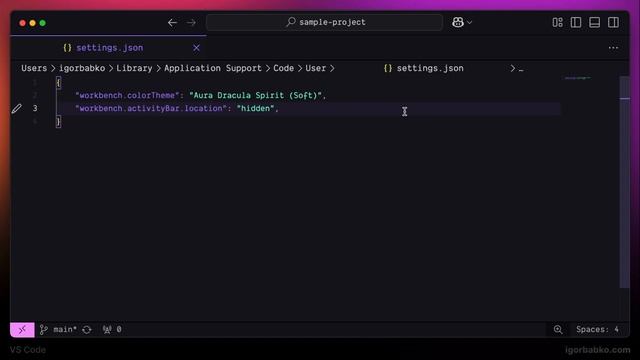This screenshot has width=640, height=360.
Task: Click the Users breadcrumb
Action: pos(34,68)
